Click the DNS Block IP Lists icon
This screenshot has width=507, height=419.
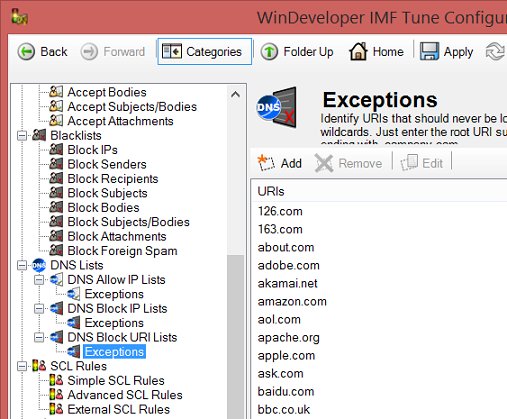[x=56, y=308]
